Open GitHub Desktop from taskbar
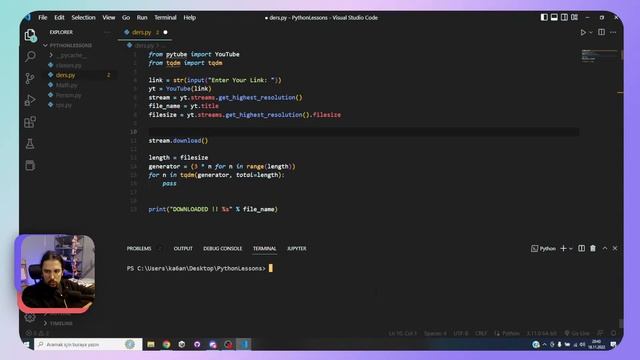Screen dimensions: 640x360 click(x=197, y=344)
